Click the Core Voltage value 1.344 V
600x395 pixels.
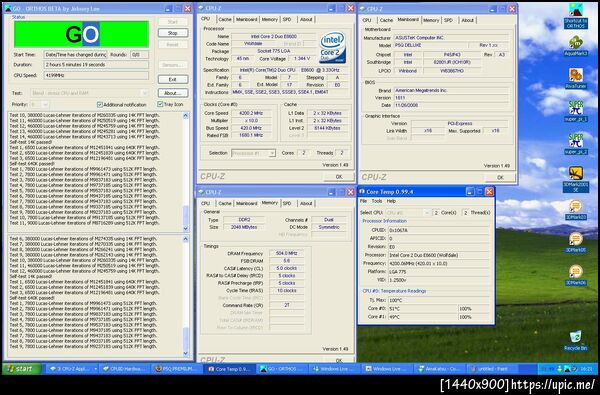[x=302, y=59]
